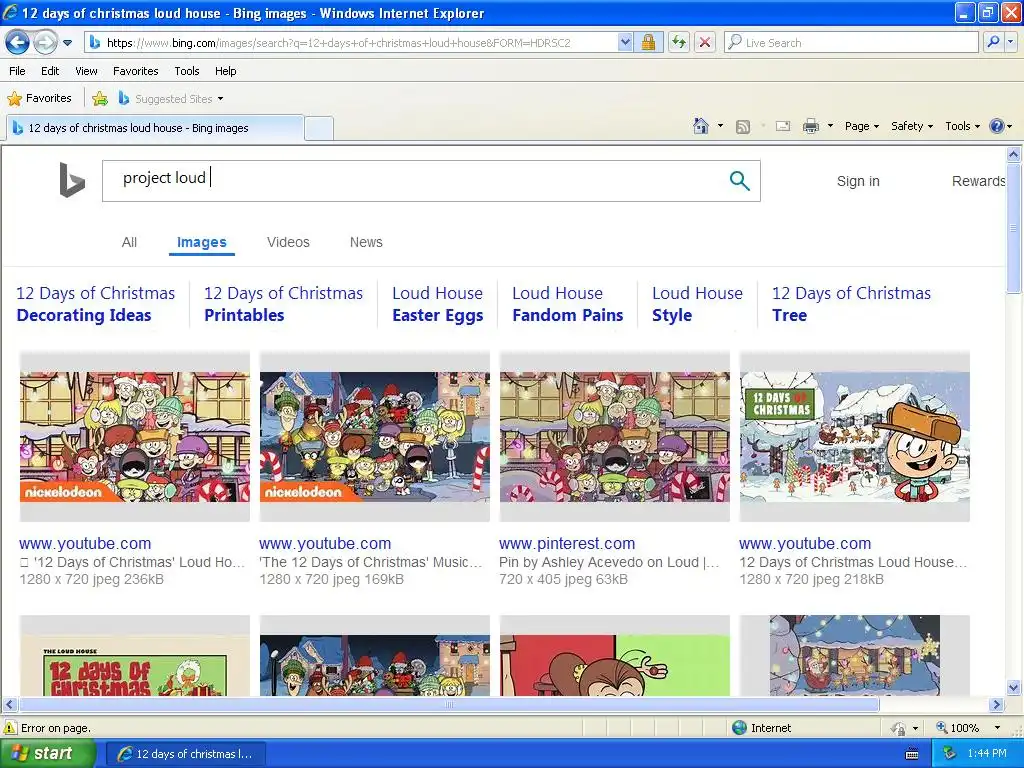Image resolution: width=1024 pixels, height=768 pixels.
Task: Open the View menu
Action: tap(86, 71)
